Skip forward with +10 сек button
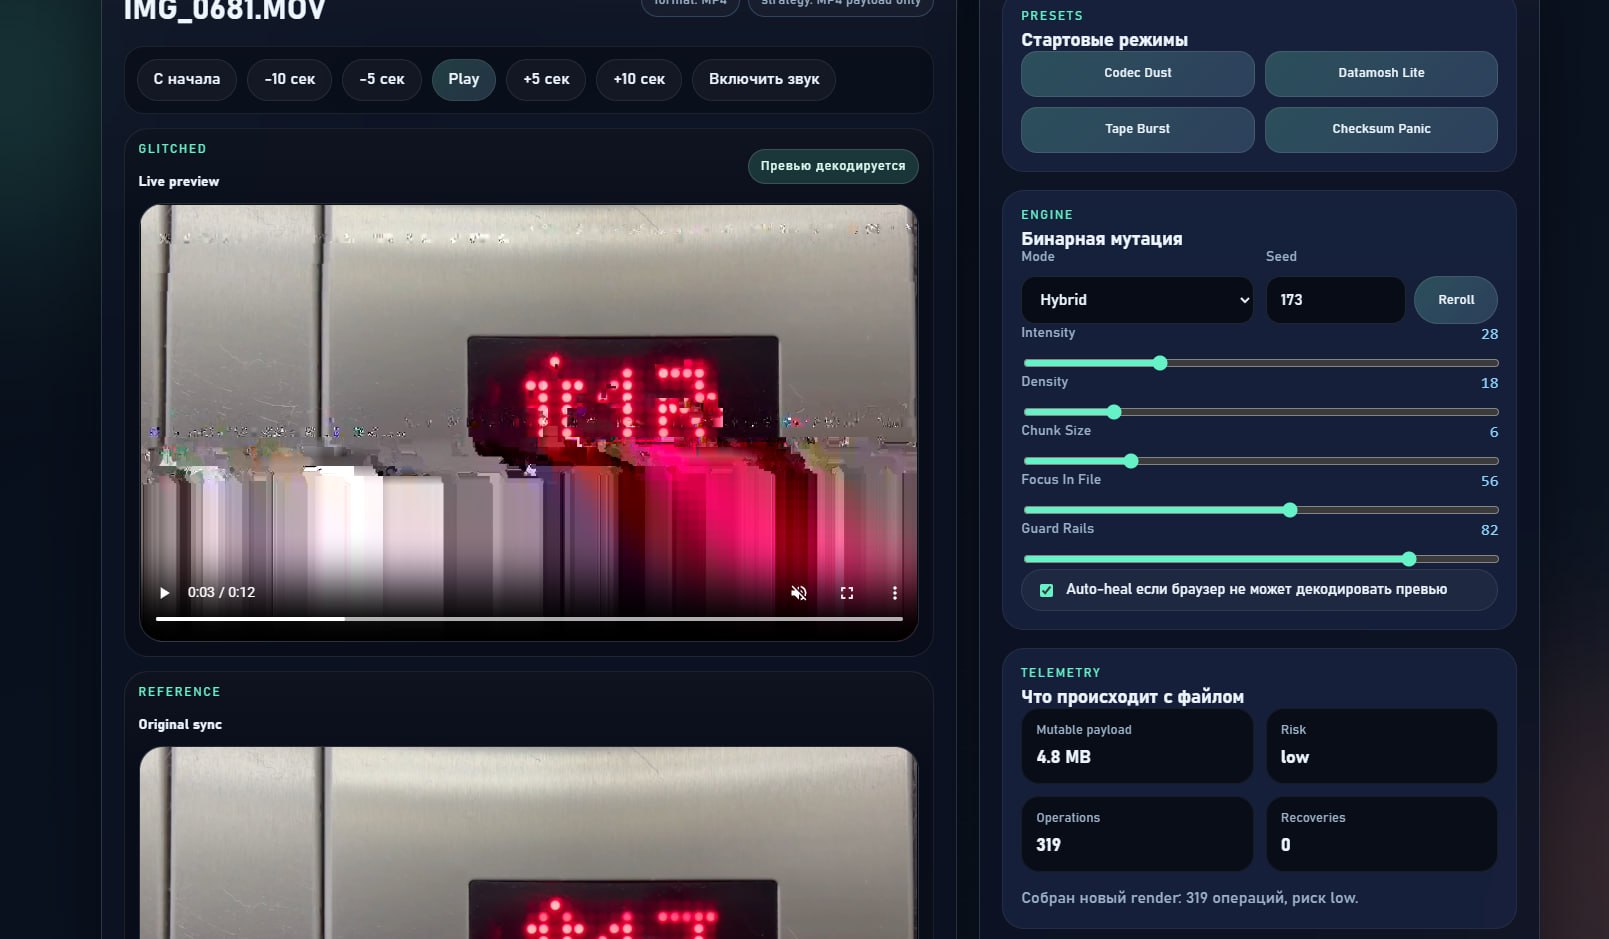Screen dimensions: 1609x939 (x=639, y=80)
